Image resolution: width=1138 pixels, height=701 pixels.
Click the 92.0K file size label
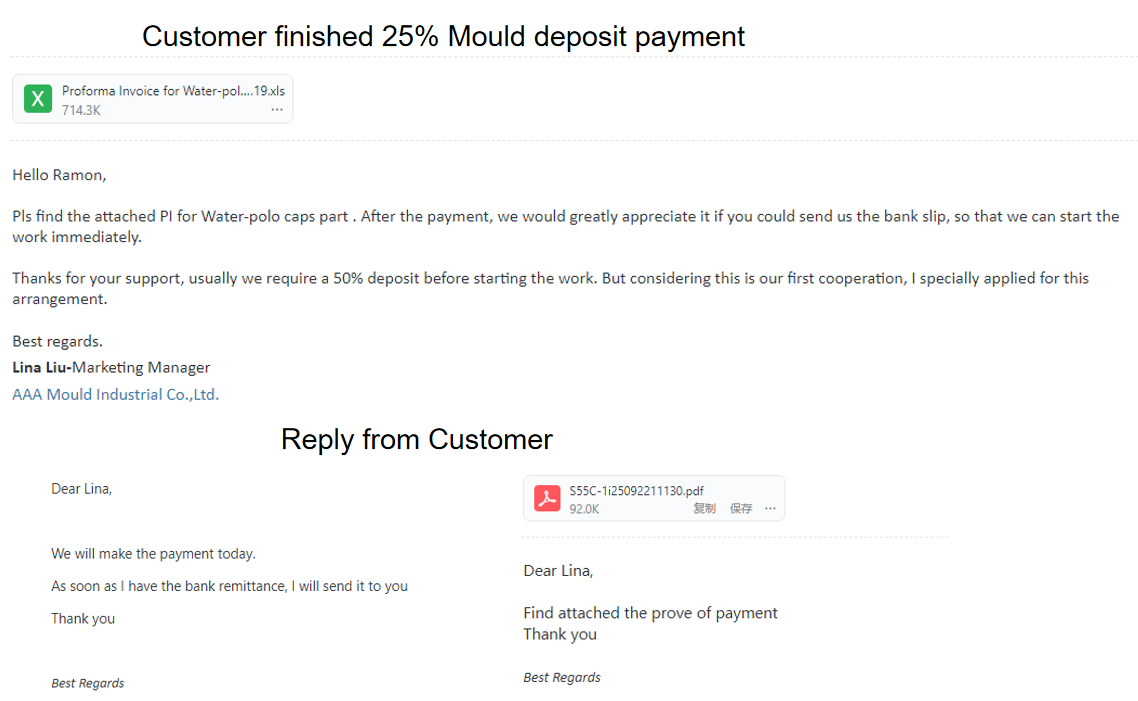click(584, 509)
